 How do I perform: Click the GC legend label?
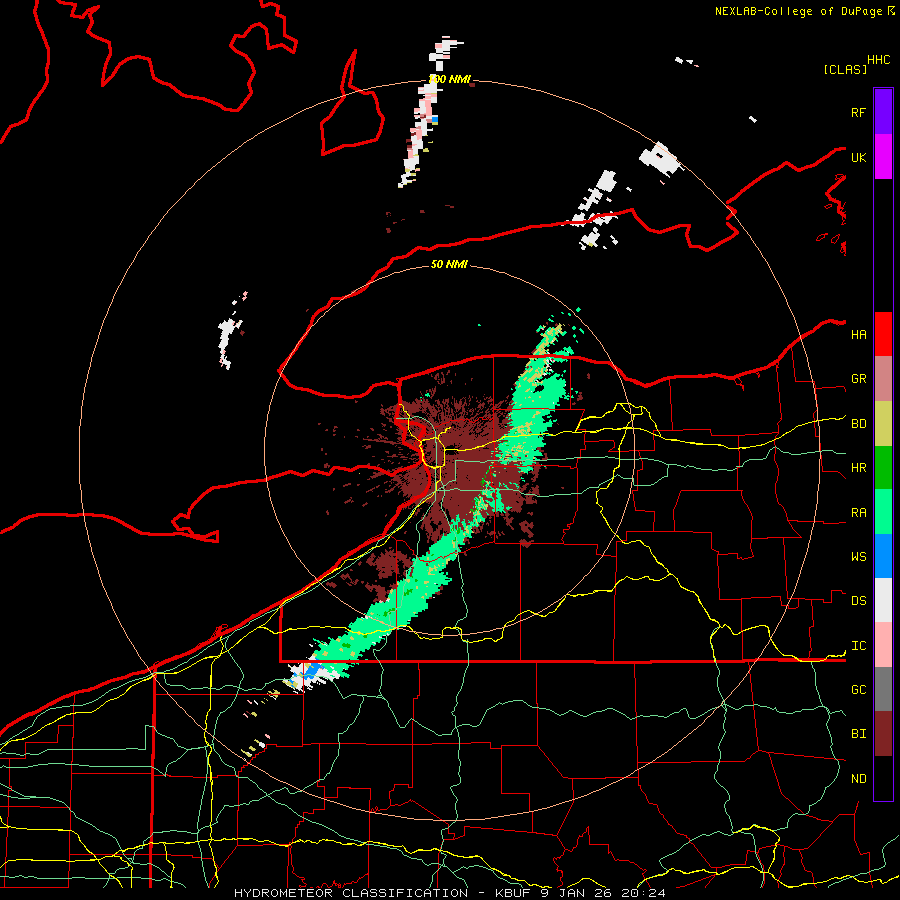858,690
